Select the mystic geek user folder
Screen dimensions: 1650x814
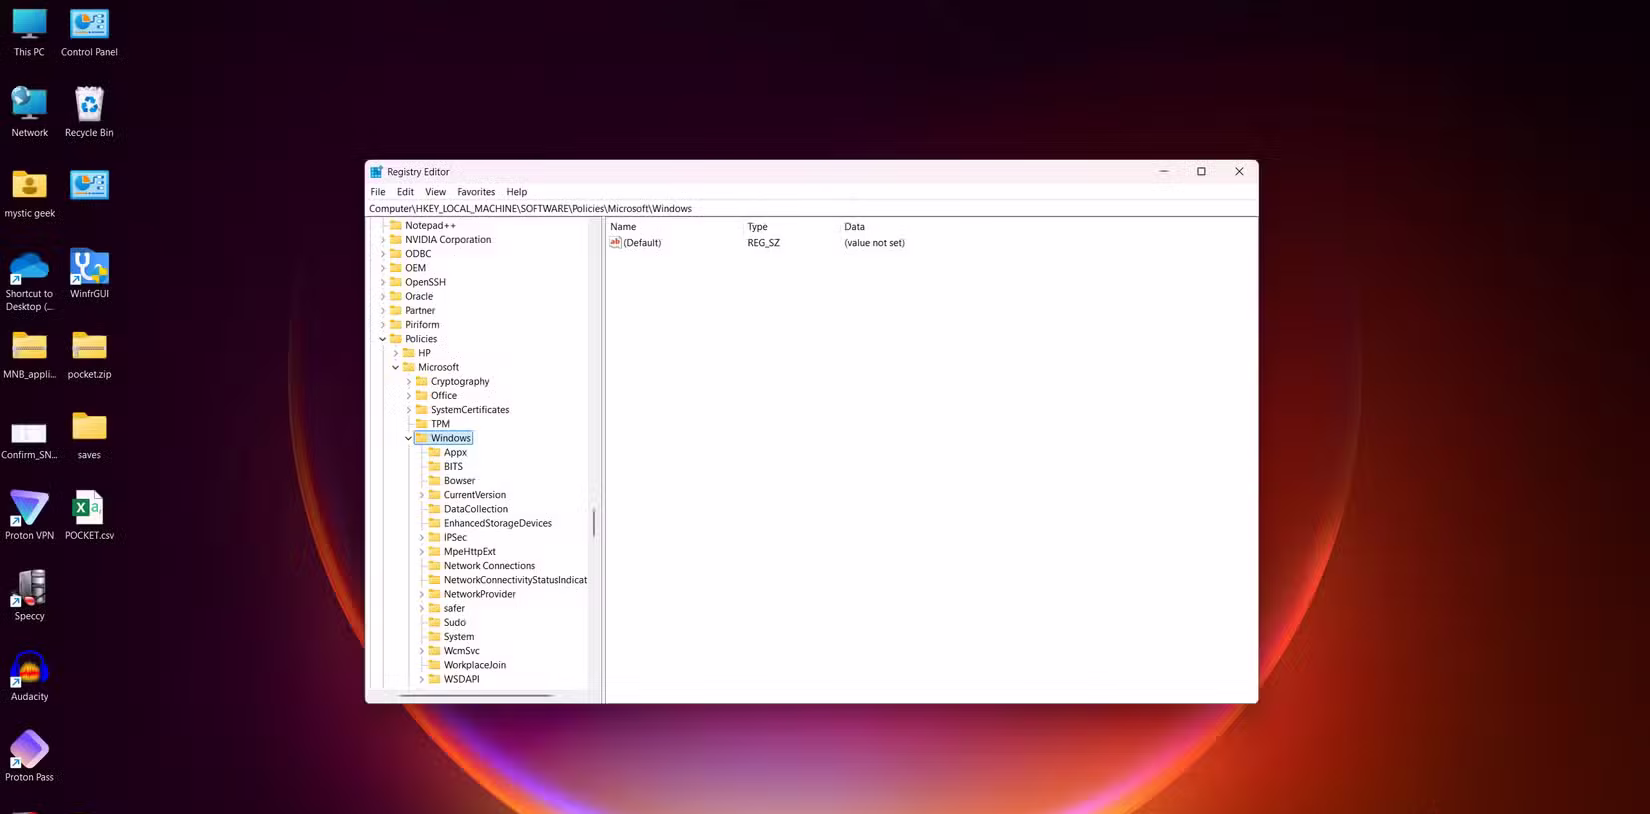coord(29,193)
